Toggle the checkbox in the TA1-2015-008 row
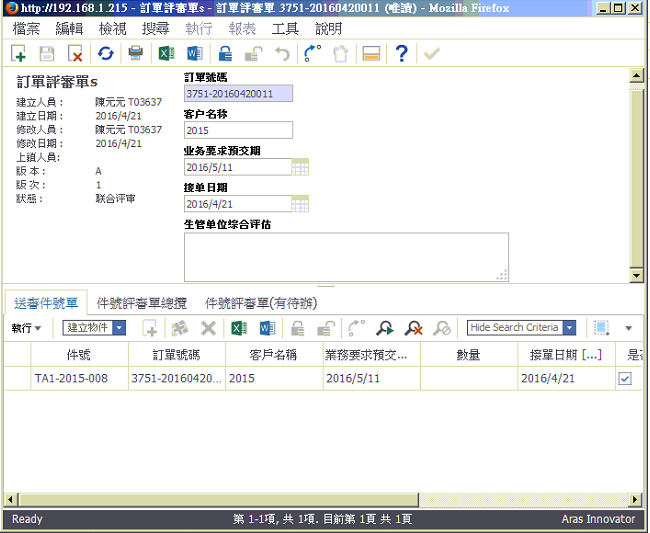 click(625, 378)
